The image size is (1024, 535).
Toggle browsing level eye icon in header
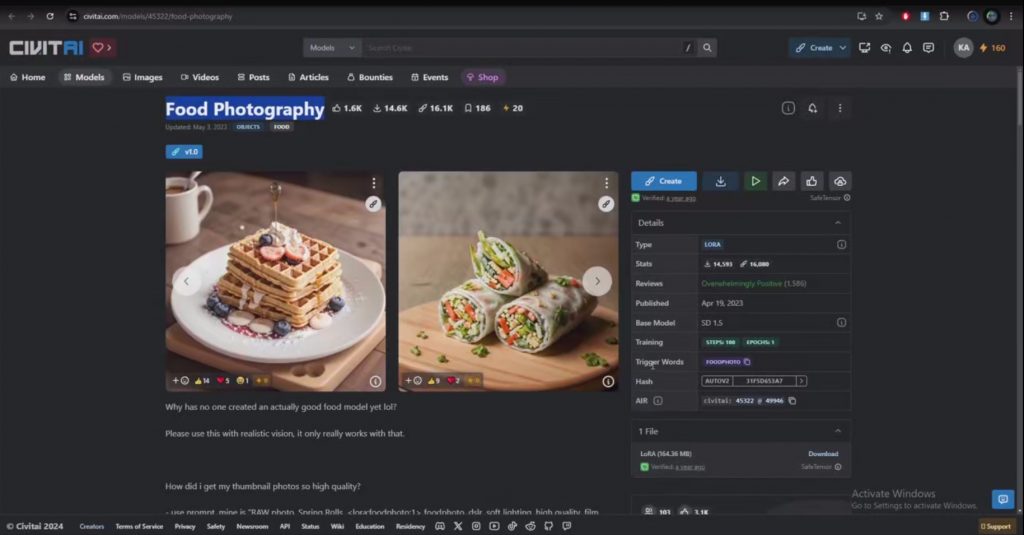(886, 48)
